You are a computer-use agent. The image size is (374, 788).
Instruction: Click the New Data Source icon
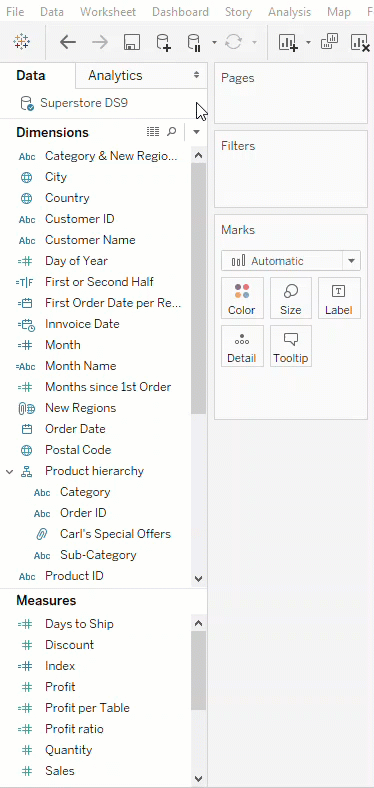pos(163,42)
